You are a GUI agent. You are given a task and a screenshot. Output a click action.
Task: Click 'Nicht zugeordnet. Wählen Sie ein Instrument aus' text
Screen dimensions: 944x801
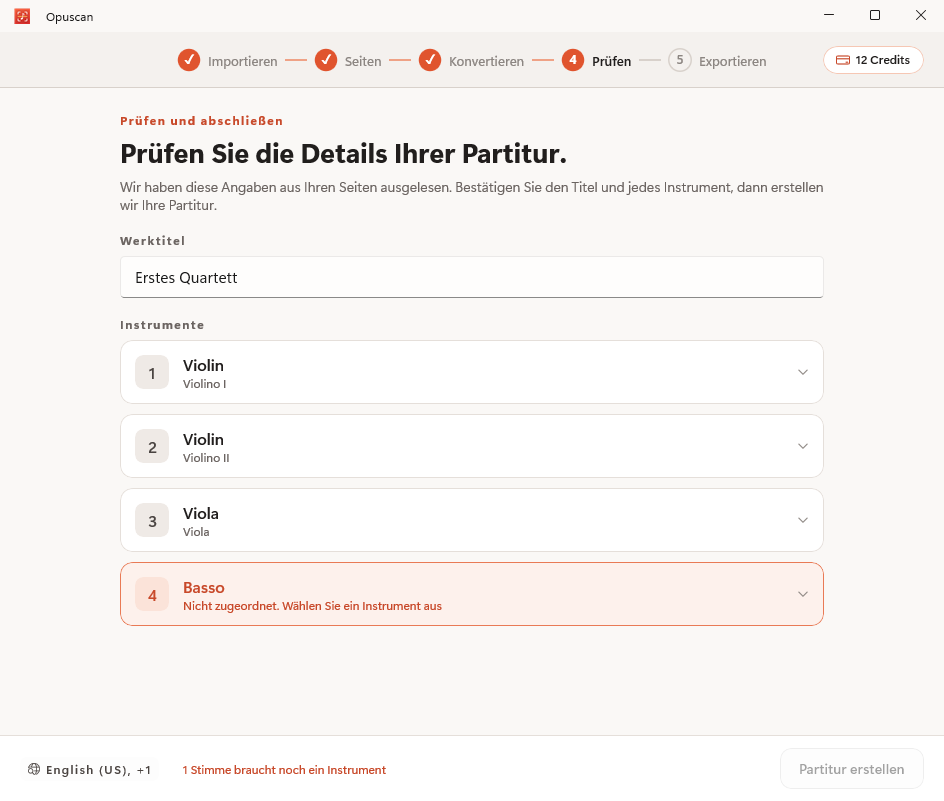point(312,606)
